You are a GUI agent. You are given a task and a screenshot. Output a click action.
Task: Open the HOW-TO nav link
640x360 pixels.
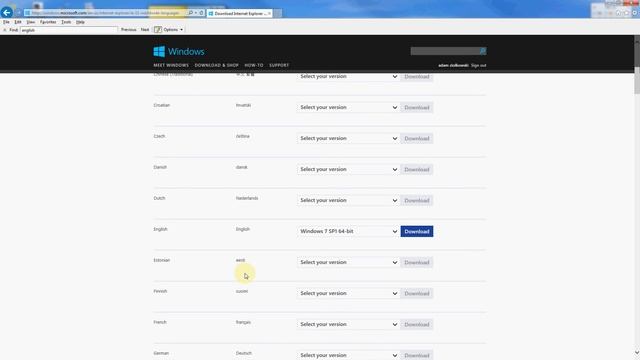pos(254,65)
